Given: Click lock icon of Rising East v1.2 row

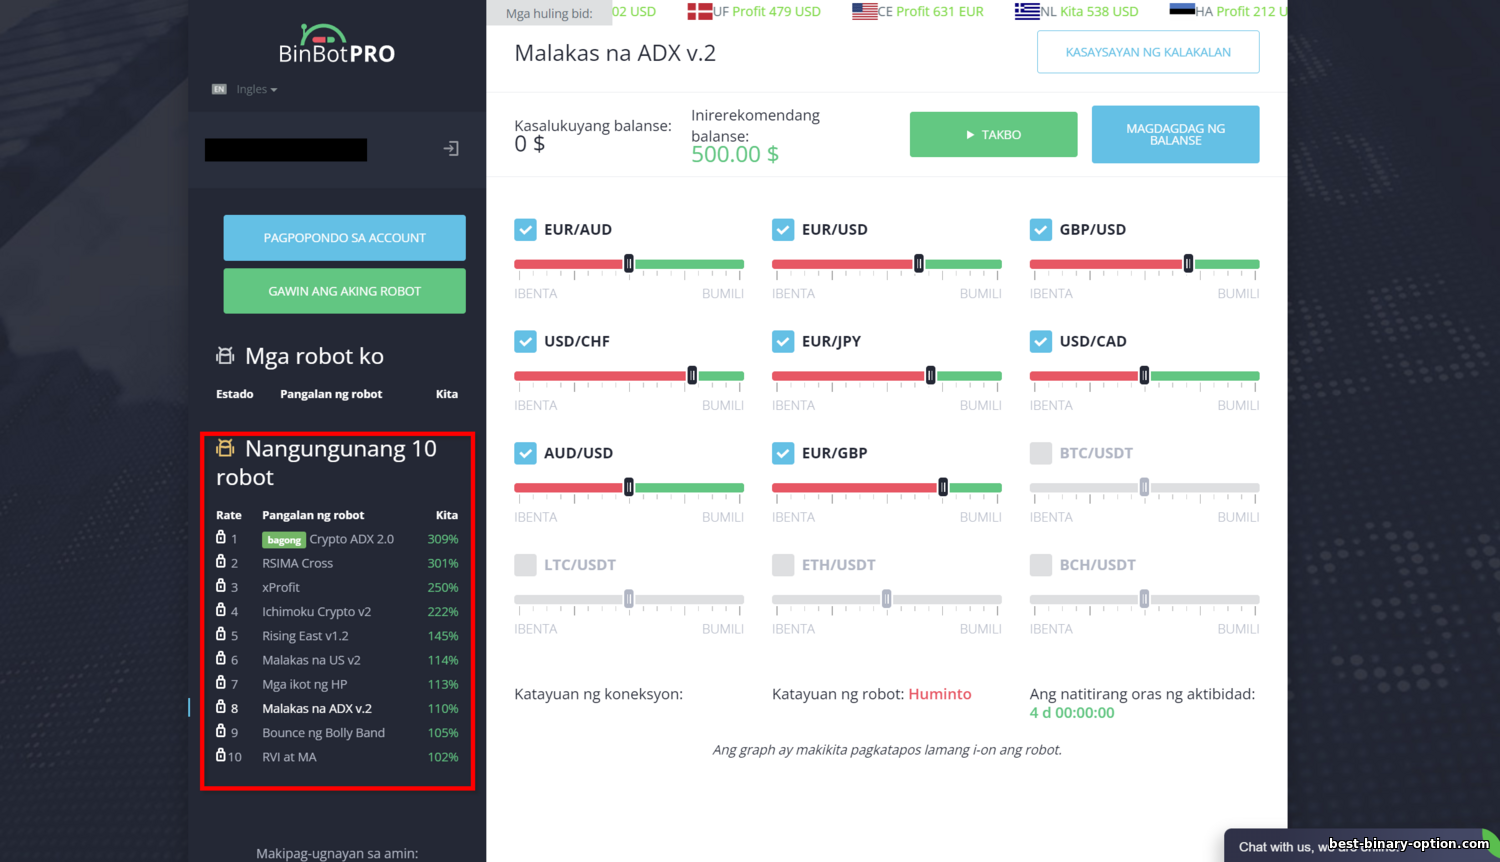Looking at the screenshot, I should click(x=221, y=634).
